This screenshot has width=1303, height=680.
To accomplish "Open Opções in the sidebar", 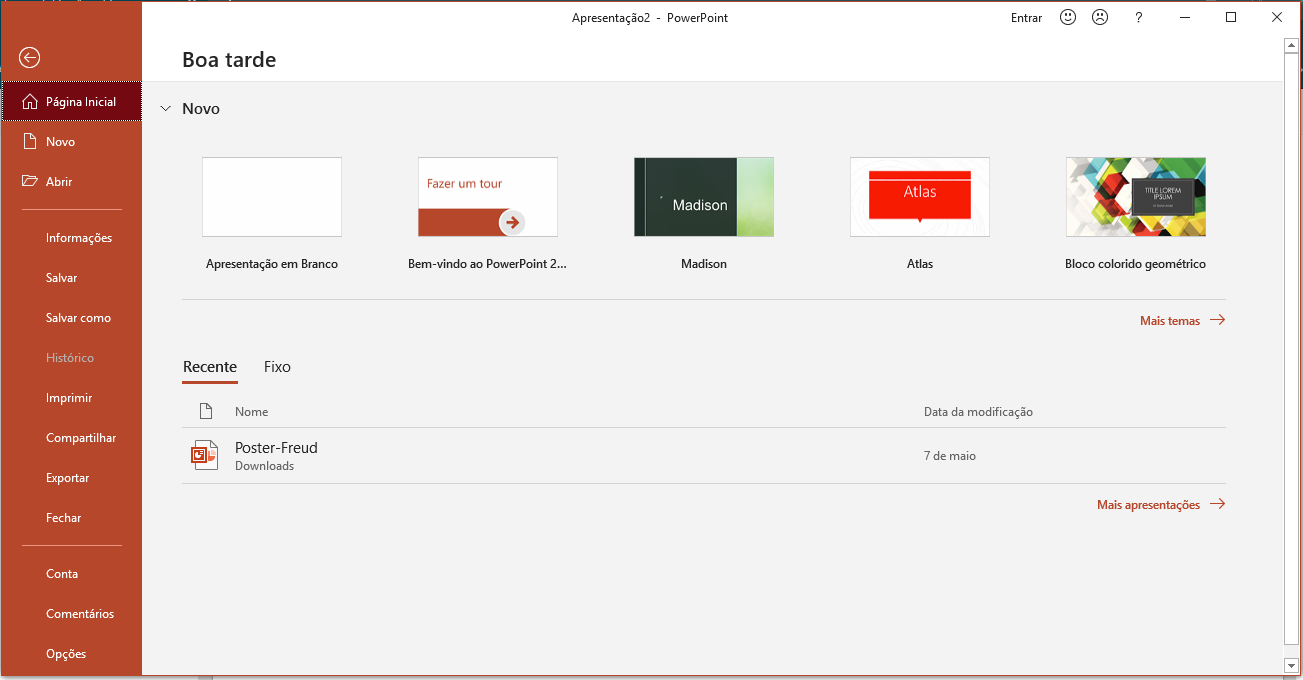I will (x=66, y=654).
